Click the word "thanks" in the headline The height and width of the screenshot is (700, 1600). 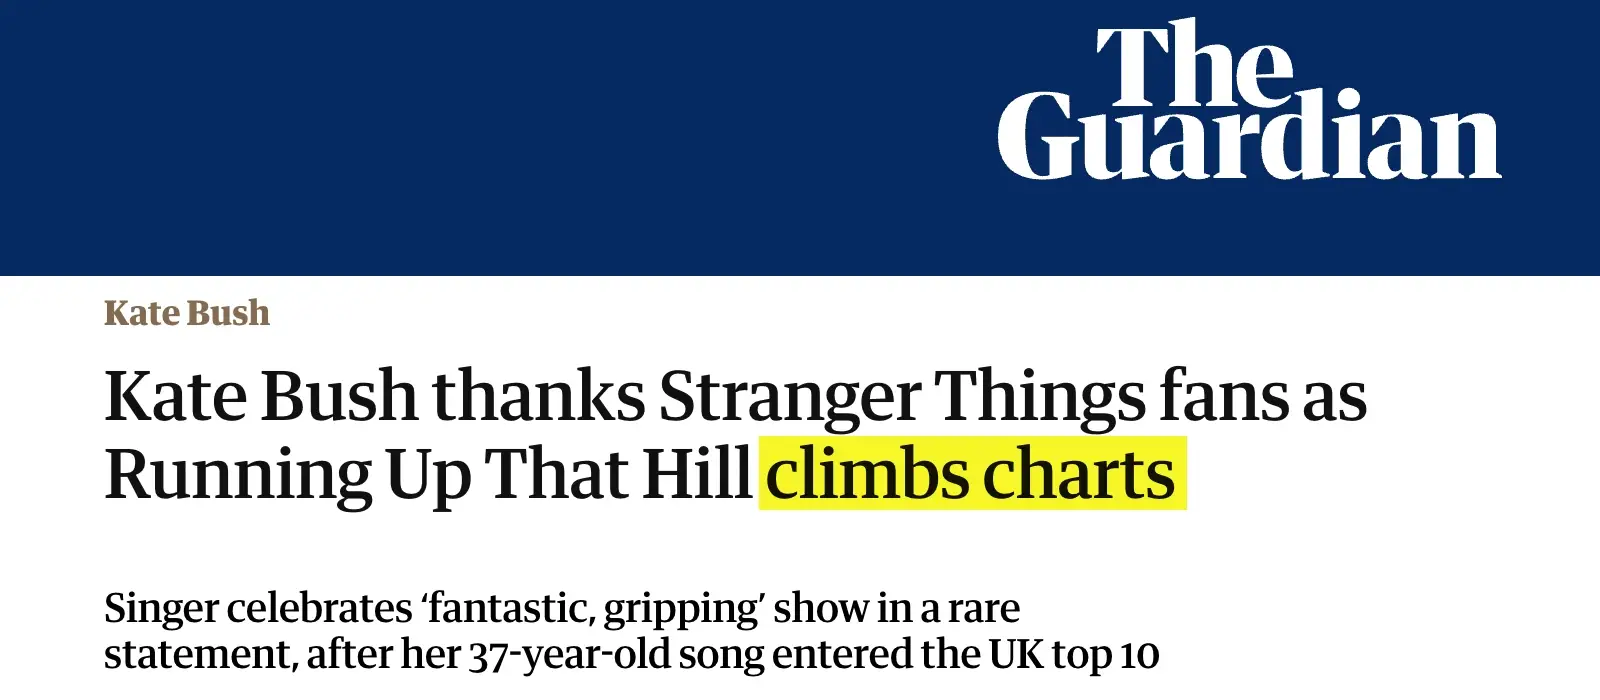pyautogui.click(x=538, y=396)
